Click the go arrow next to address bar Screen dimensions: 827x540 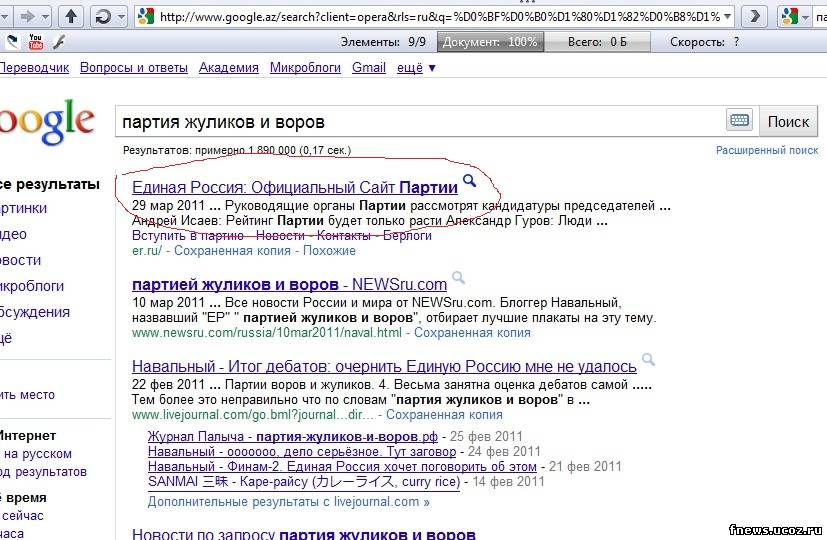coord(754,17)
